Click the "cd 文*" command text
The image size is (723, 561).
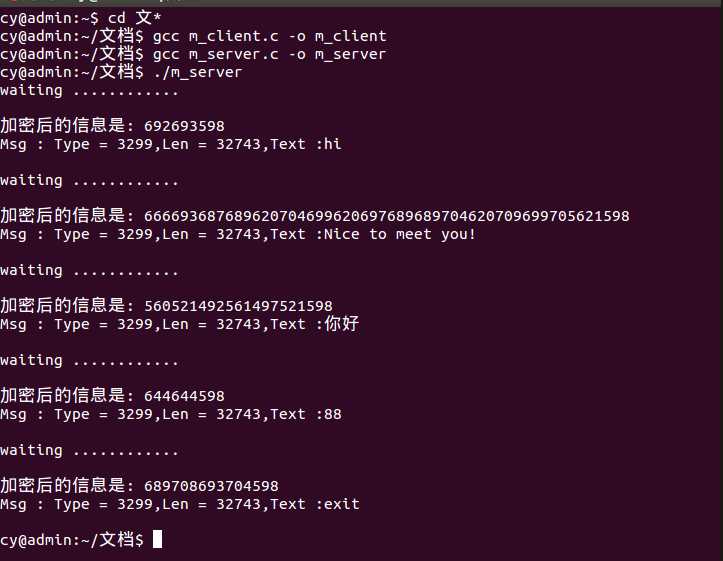129,18
